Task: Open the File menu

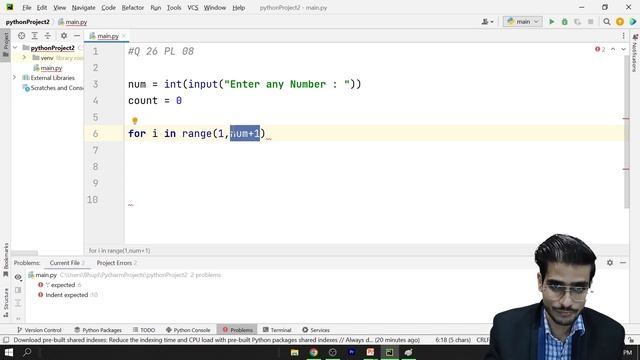Action: (27, 7)
